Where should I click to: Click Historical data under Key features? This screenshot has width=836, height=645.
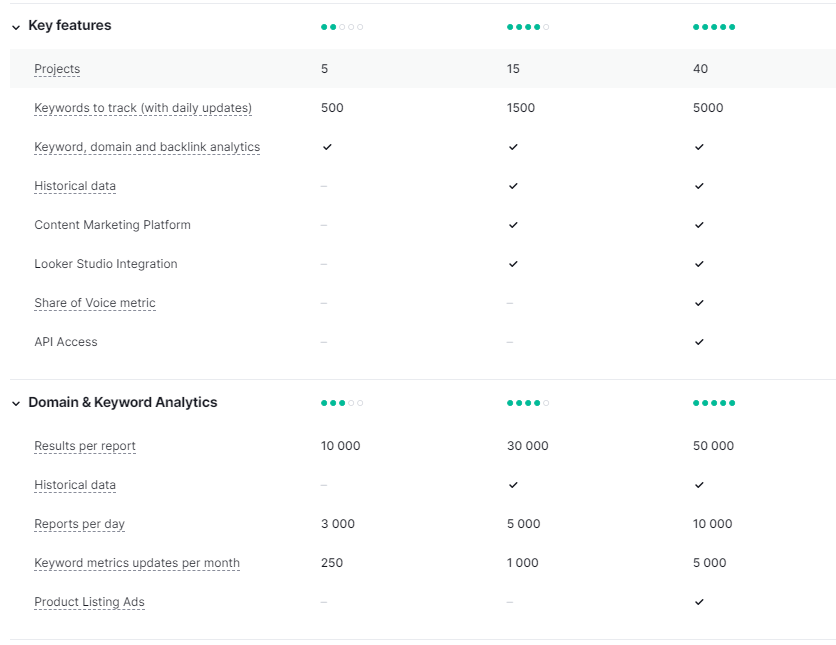[x=75, y=186]
